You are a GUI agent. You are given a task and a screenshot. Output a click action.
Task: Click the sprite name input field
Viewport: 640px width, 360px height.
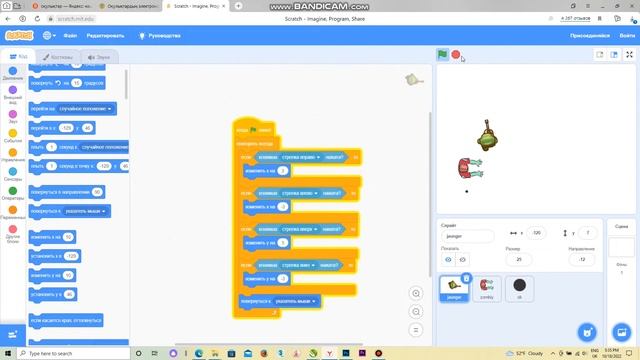pyautogui.click(x=467, y=236)
